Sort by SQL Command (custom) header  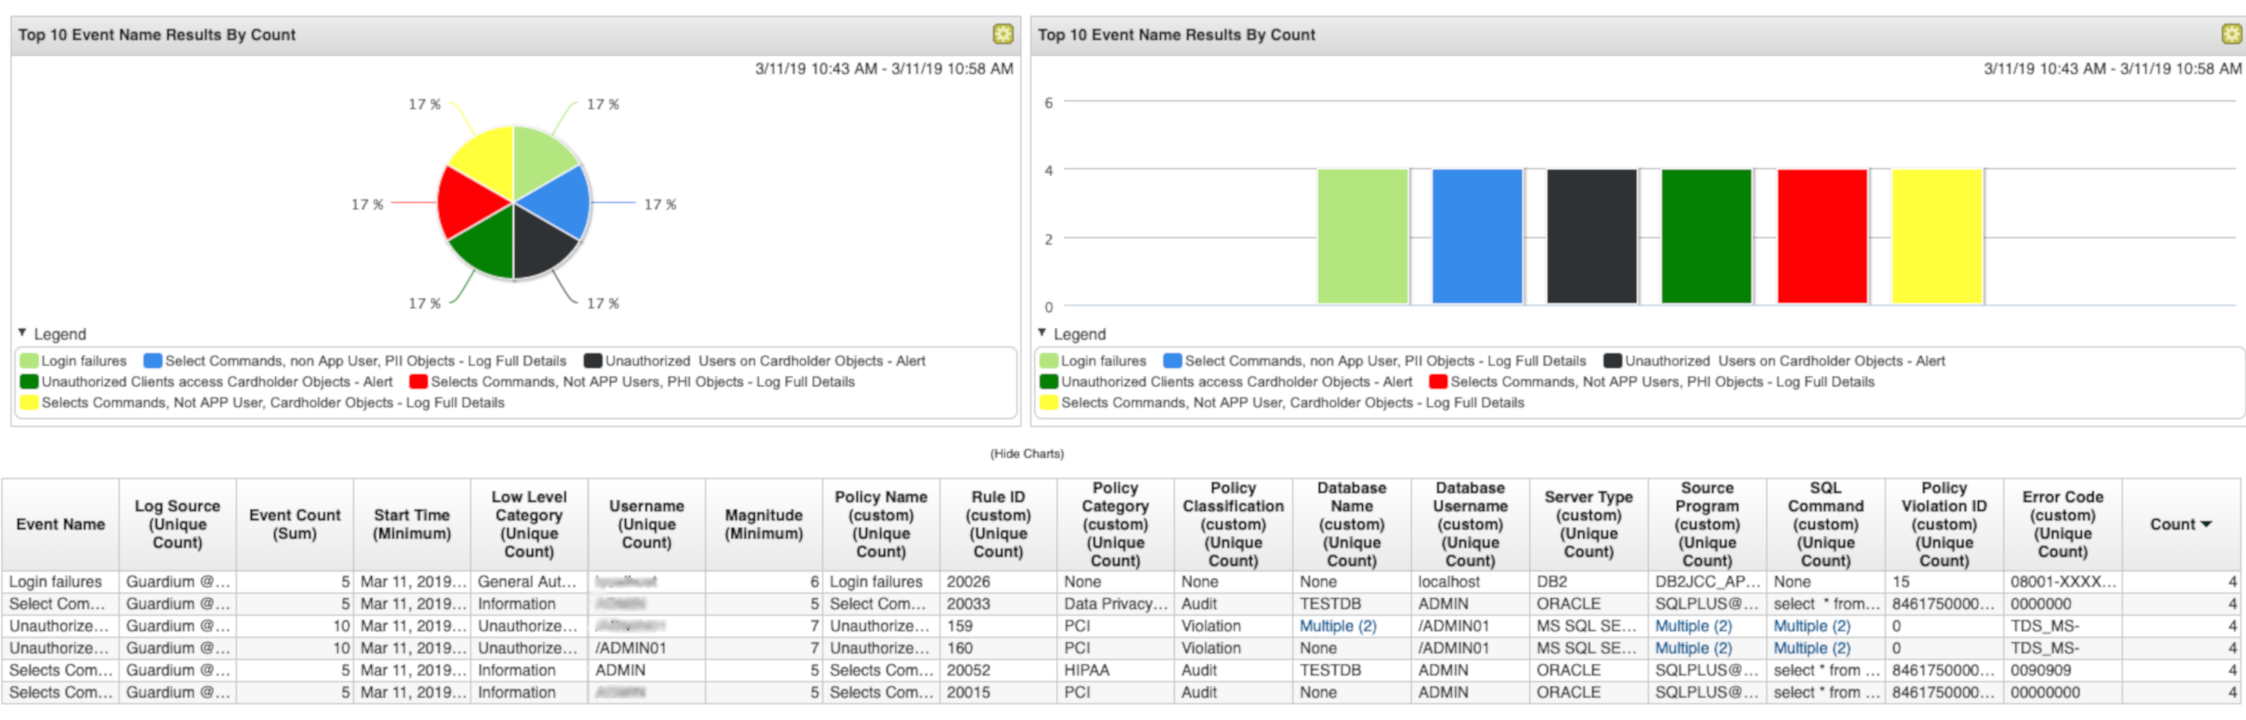click(x=1826, y=524)
